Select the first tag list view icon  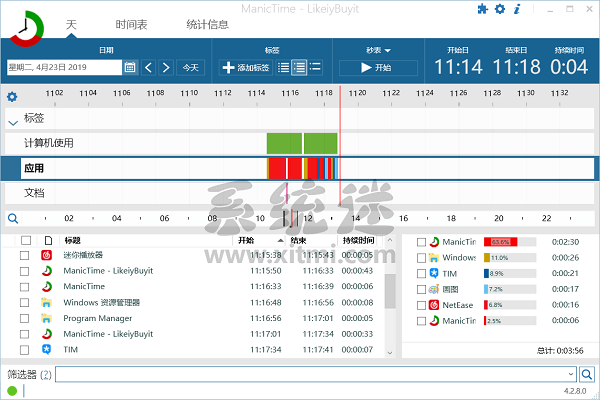tap(283, 67)
